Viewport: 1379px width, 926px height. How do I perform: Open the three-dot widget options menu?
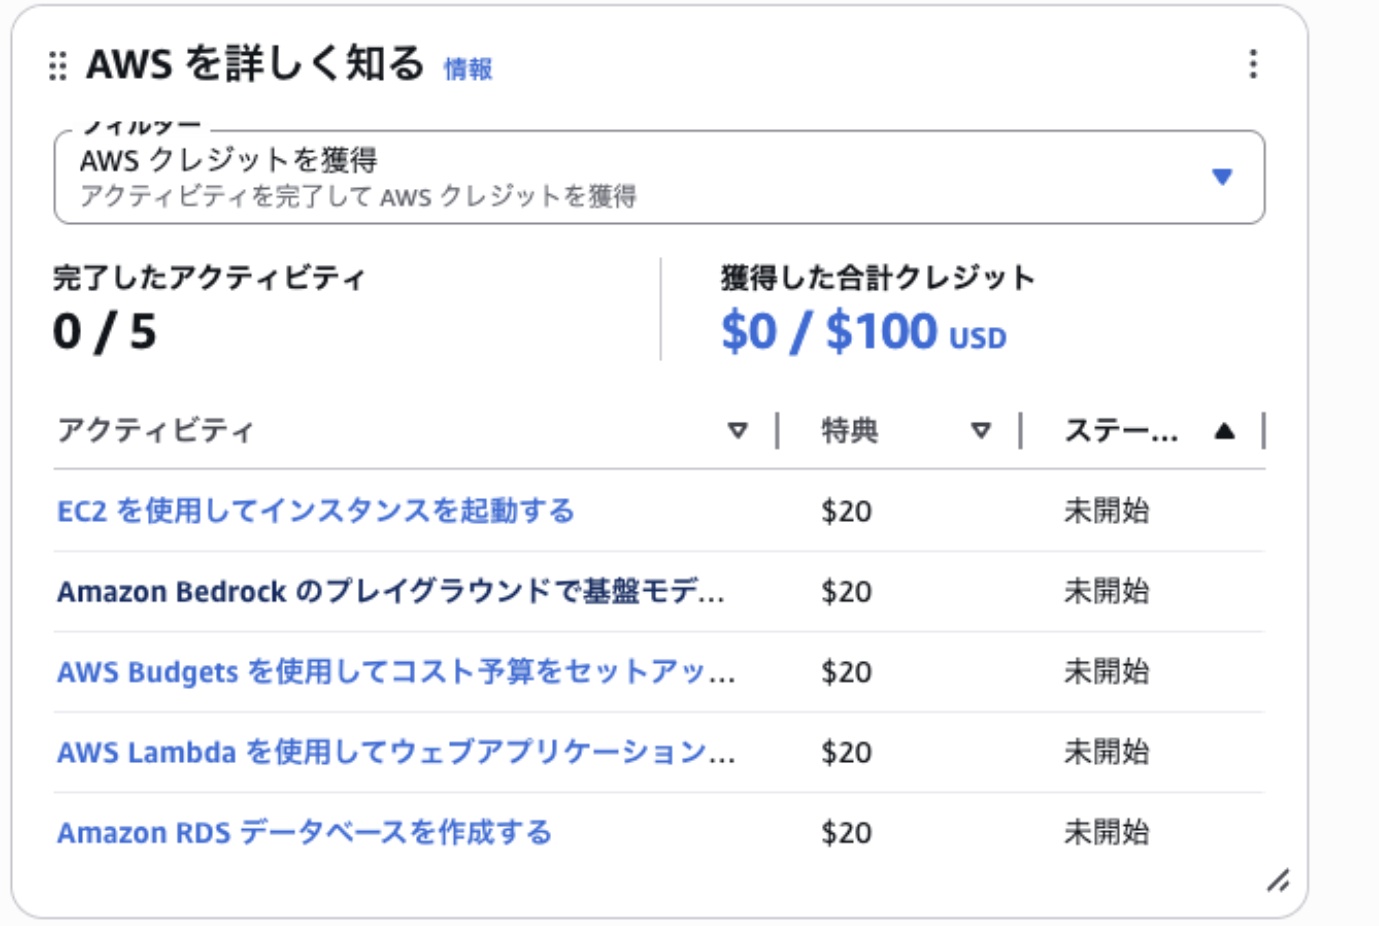(1252, 65)
